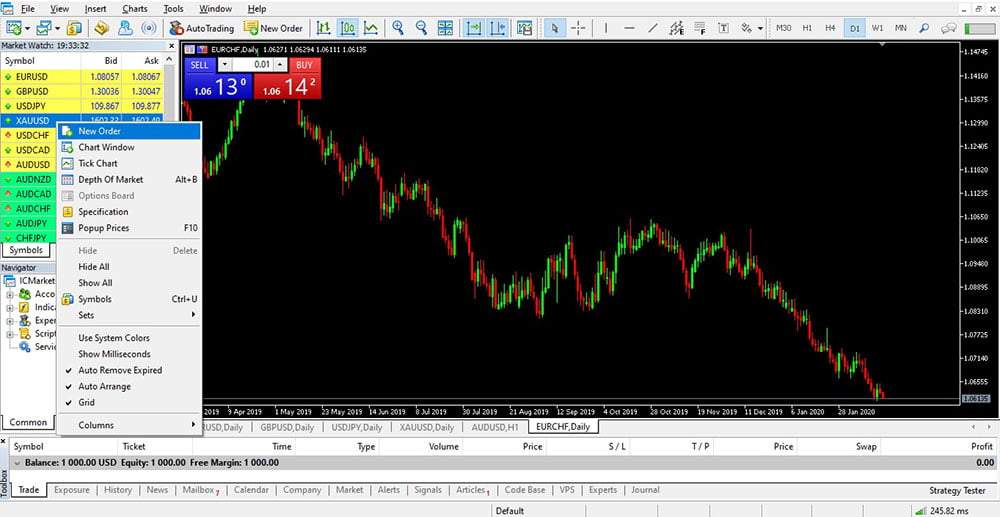Switch to the line chart icon

point(371,28)
